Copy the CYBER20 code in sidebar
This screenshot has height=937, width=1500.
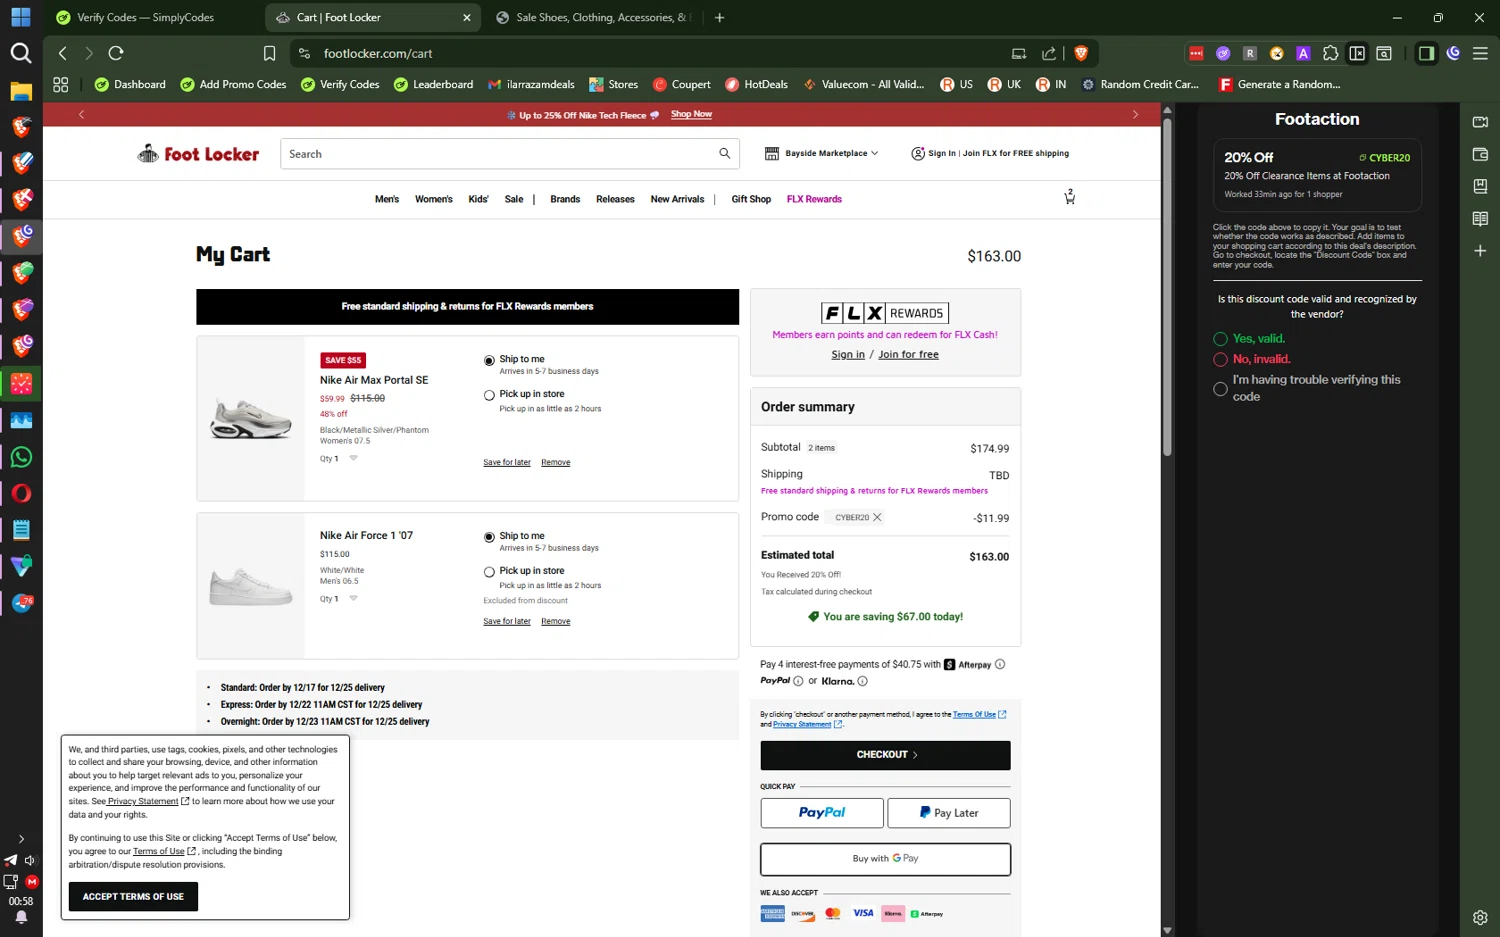[1384, 157]
